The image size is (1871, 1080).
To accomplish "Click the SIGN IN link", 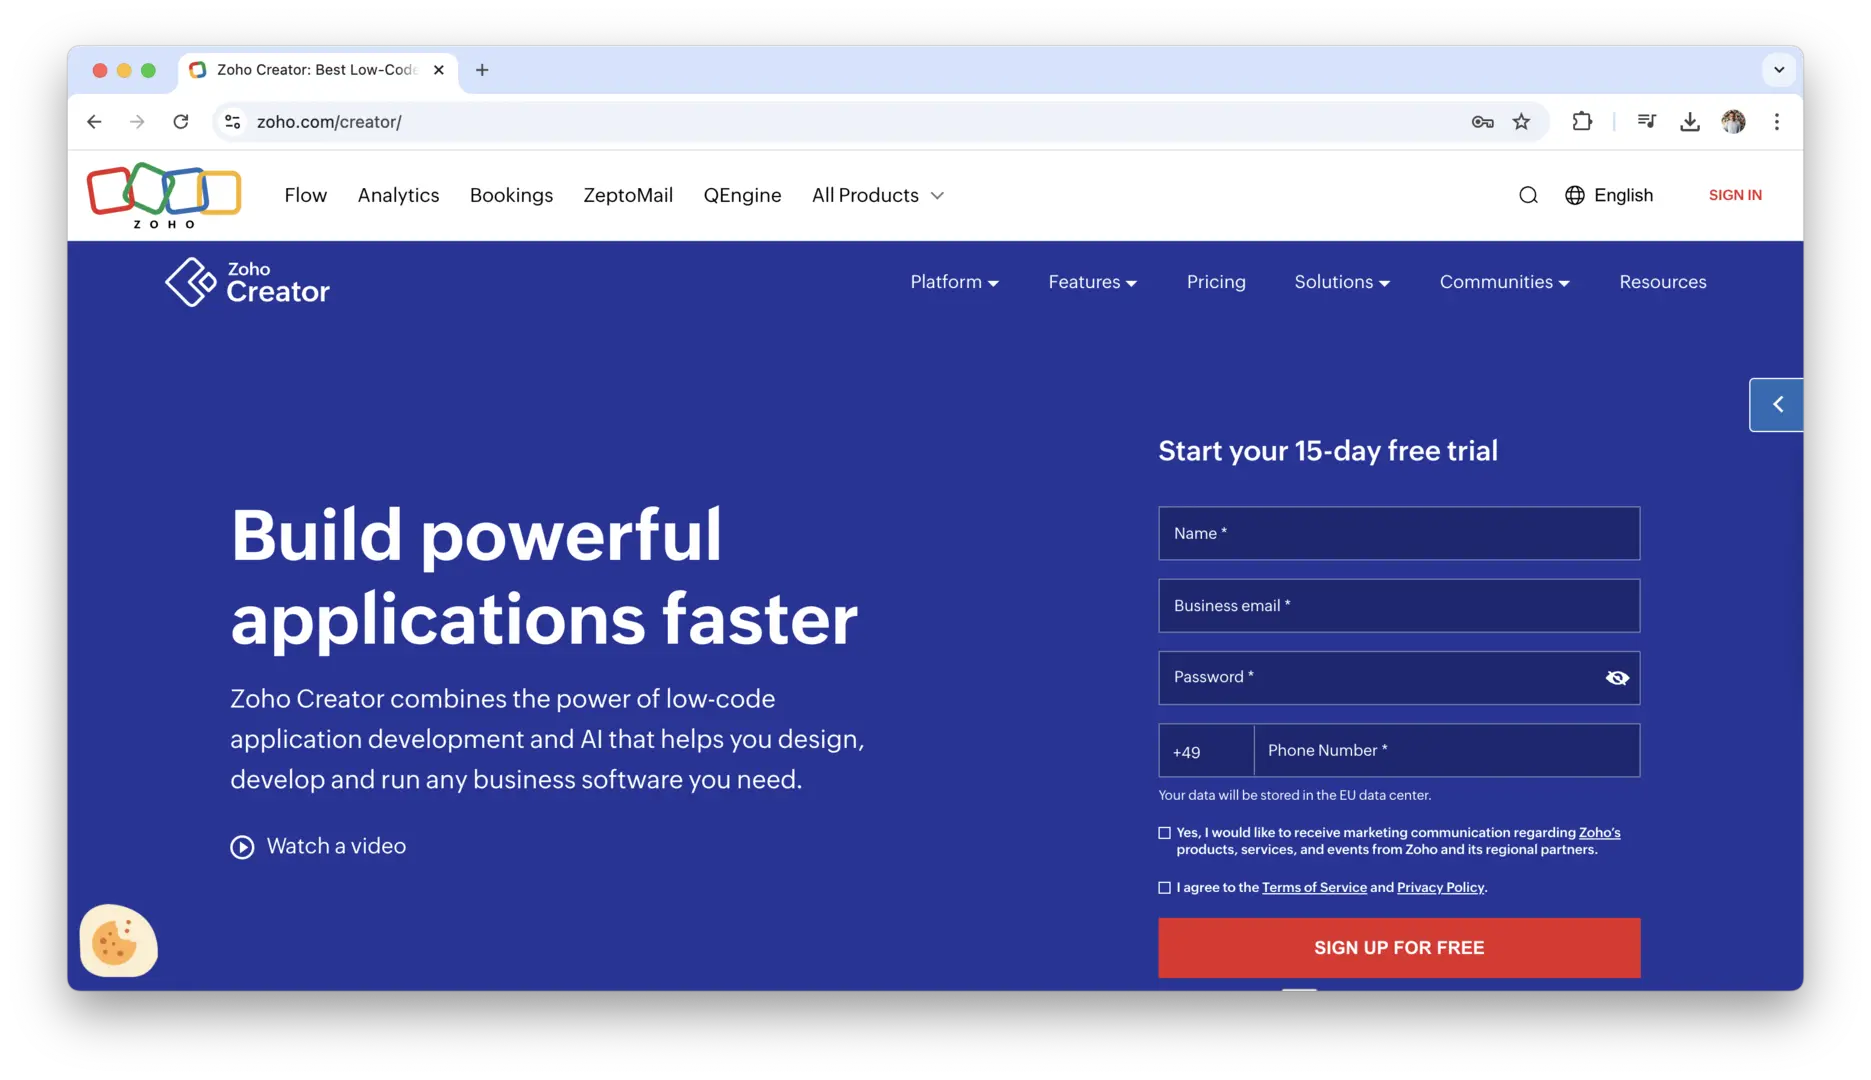I will click(x=1735, y=195).
